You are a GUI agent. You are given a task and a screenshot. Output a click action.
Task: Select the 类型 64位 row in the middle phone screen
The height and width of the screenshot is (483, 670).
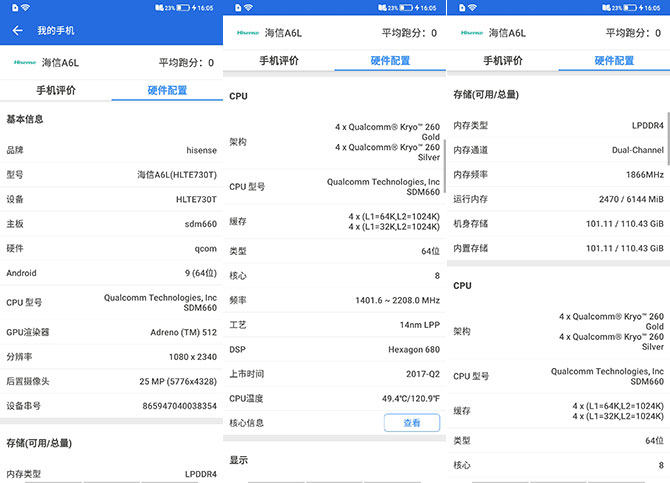335,251
